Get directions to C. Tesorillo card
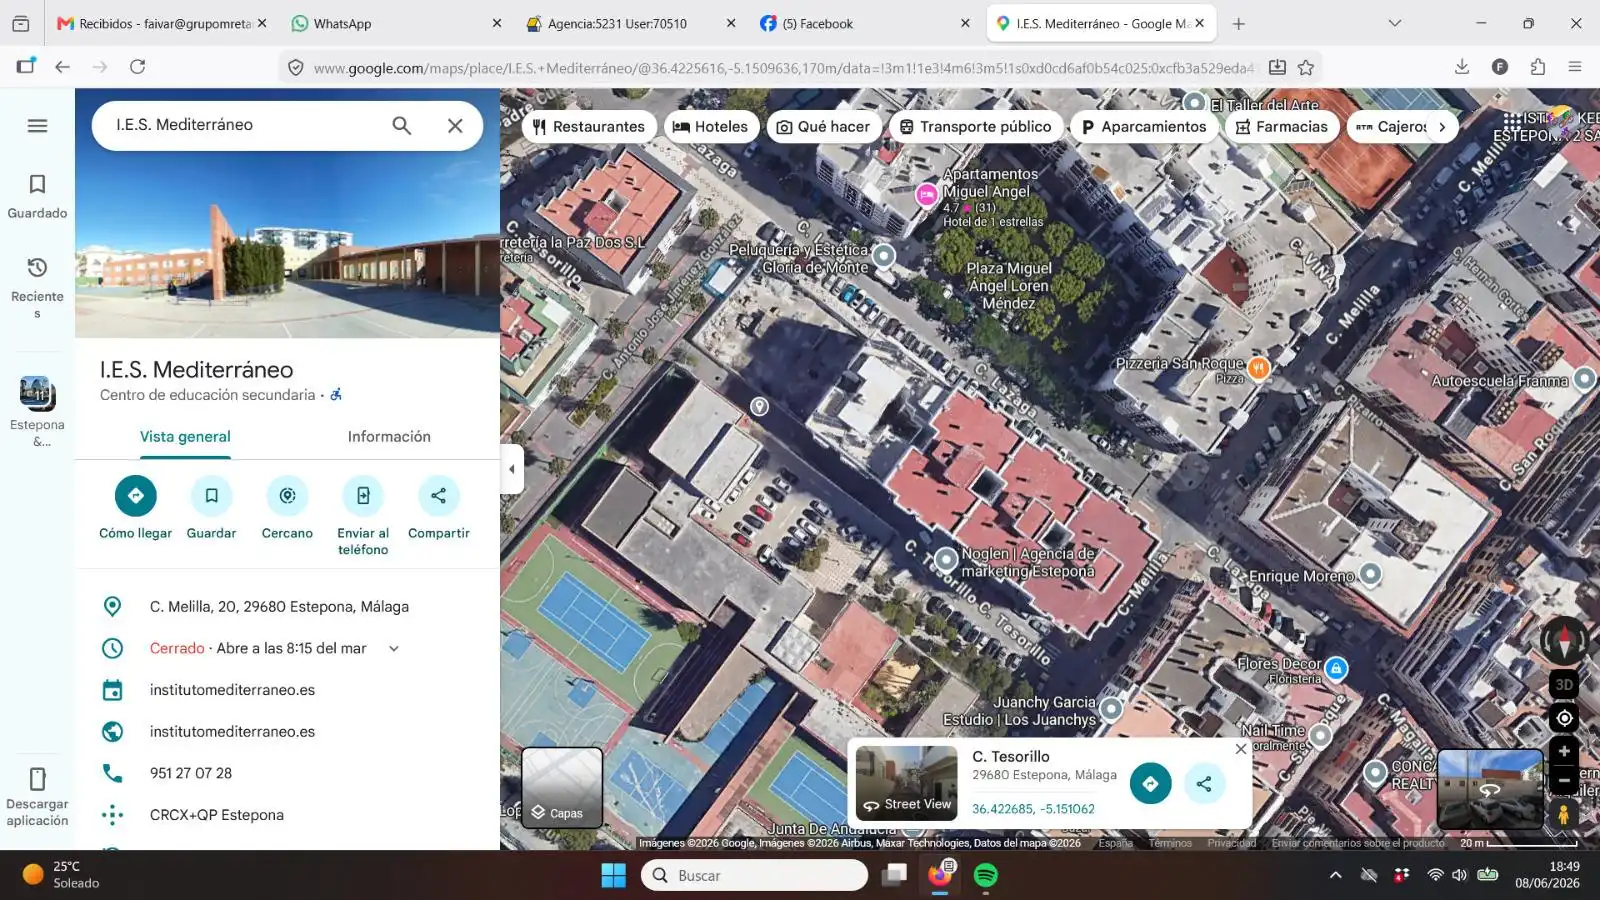The image size is (1600, 900). [1150, 784]
